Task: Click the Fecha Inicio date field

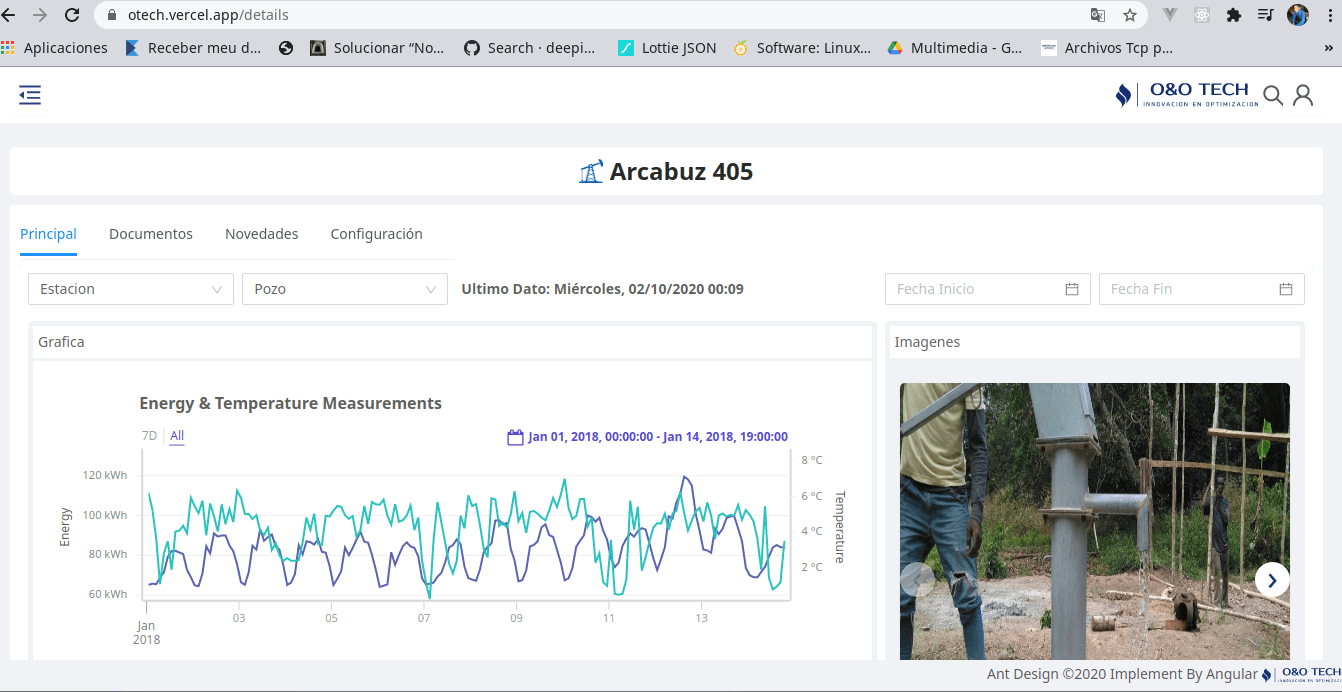Action: pyautogui.click(x=988, y=289)
